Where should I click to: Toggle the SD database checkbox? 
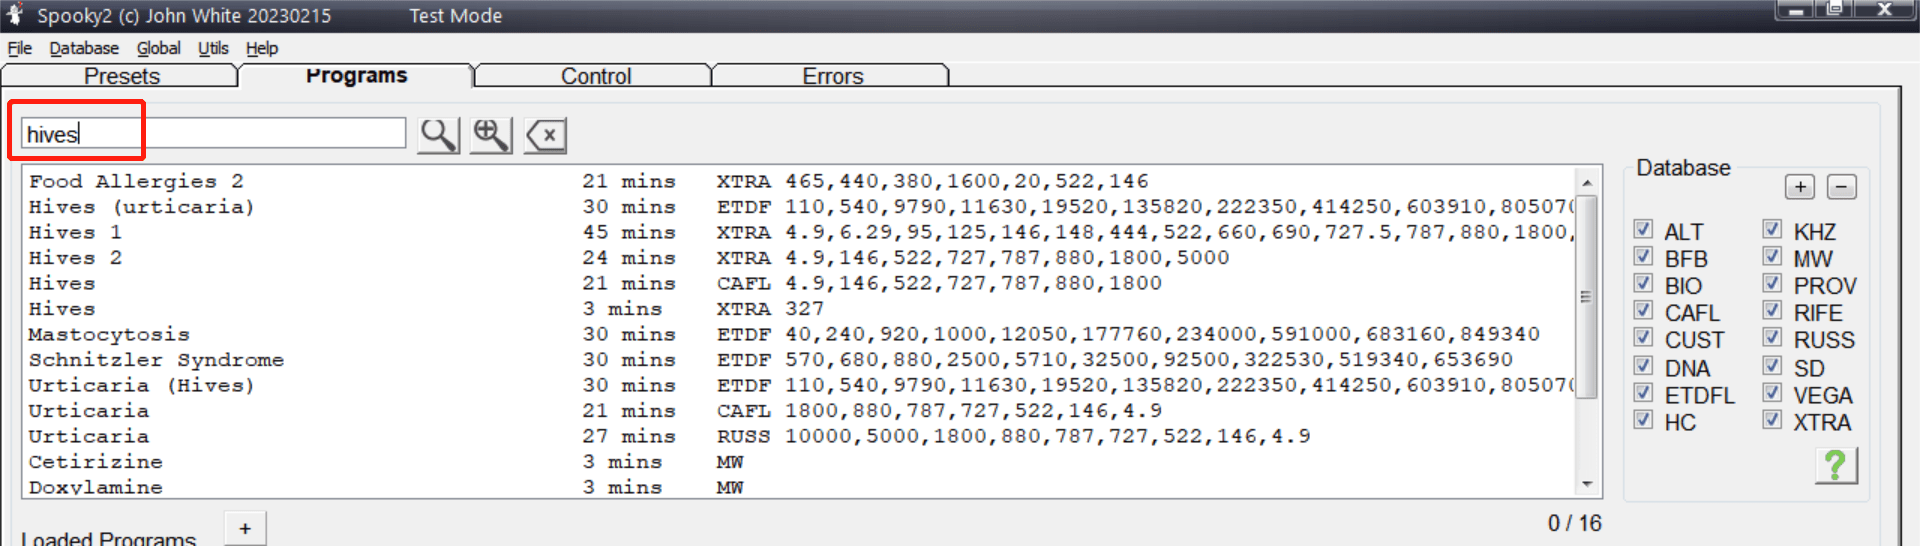[1772, 365]
